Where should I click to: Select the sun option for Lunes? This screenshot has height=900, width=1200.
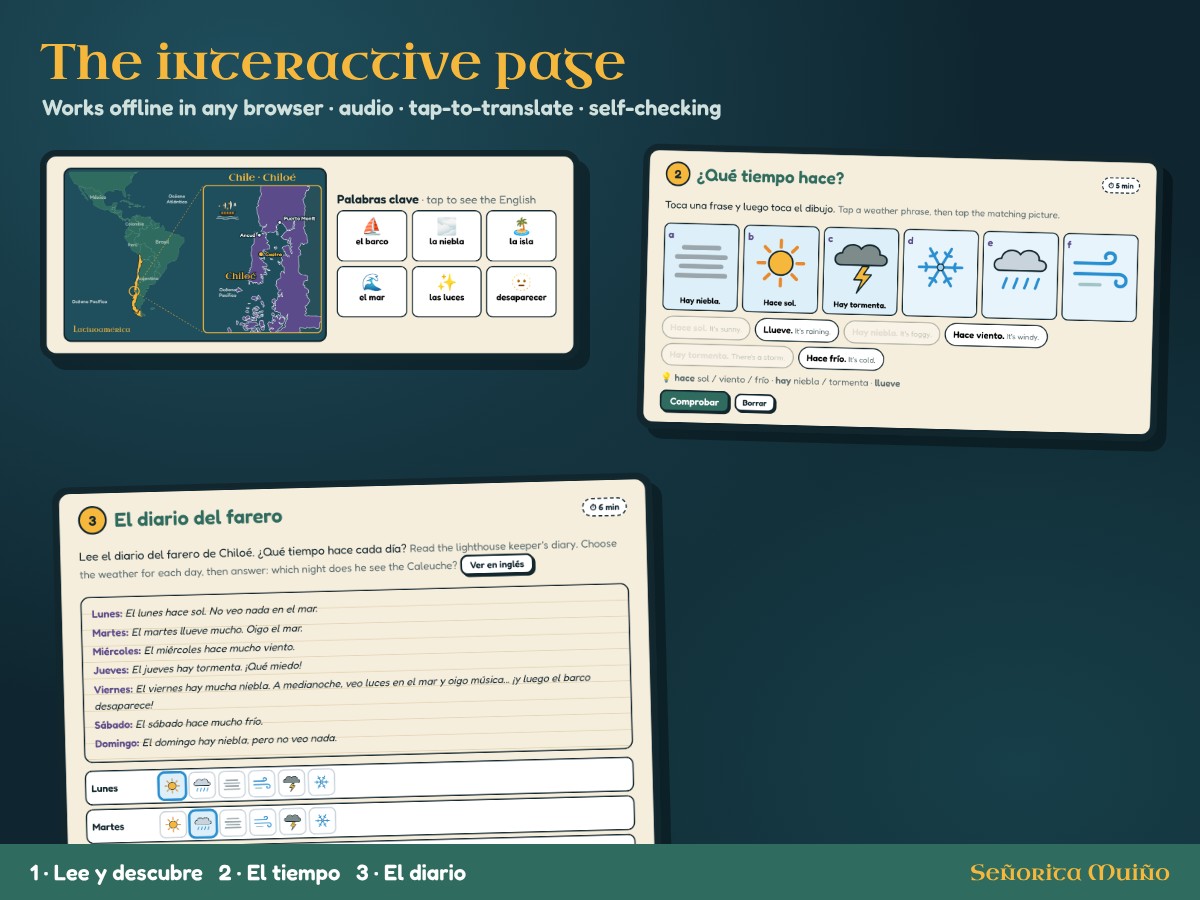point(172,786)
